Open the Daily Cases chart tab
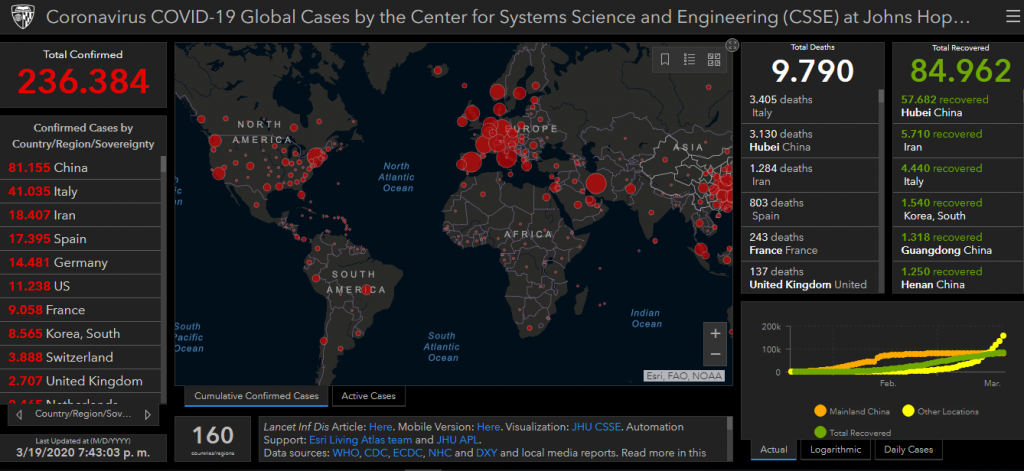Screen dimensions: 1024x471 [908, 450]
